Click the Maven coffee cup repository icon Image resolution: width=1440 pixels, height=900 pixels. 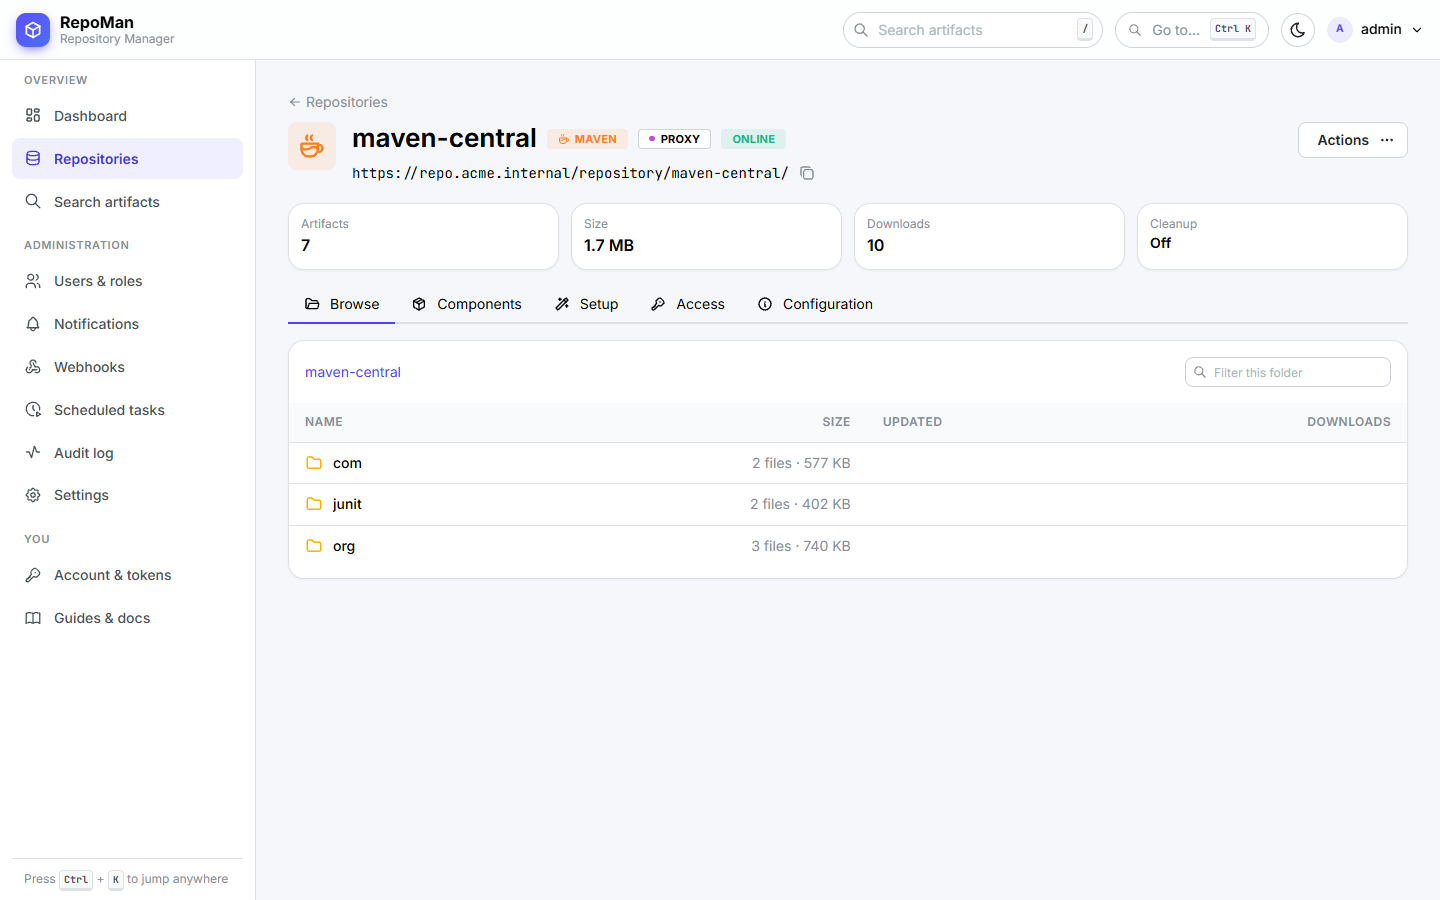(312, 146)
